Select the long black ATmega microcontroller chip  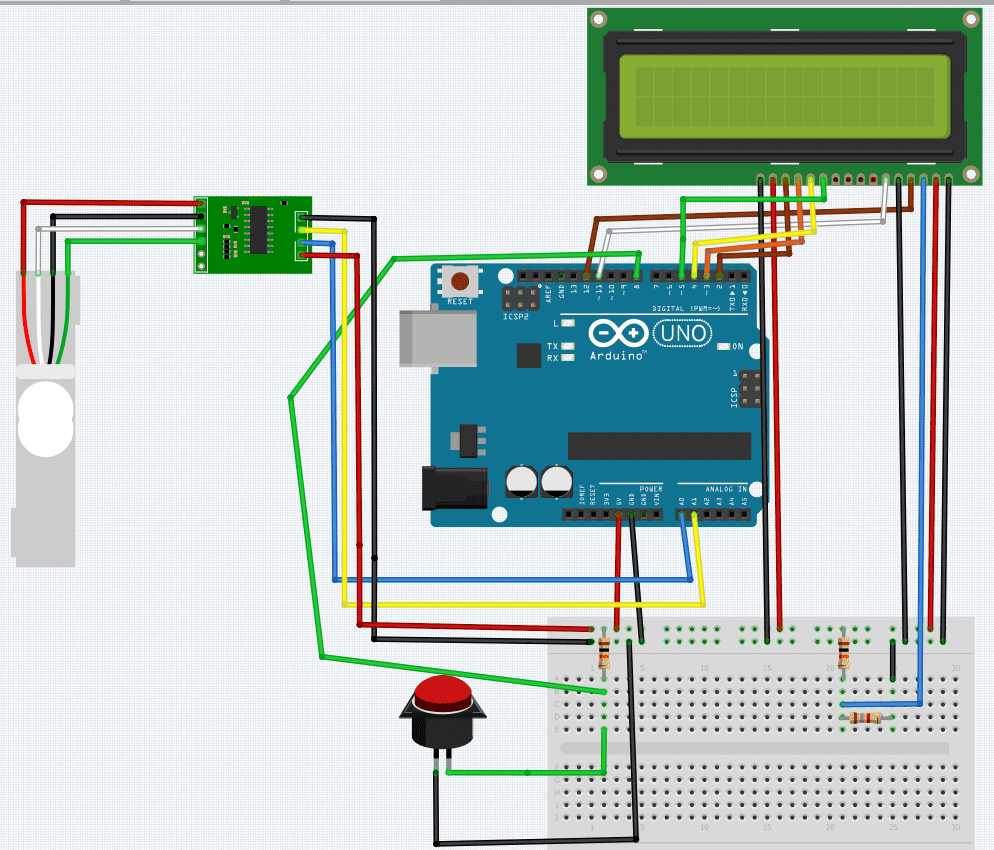coord(658,446)
